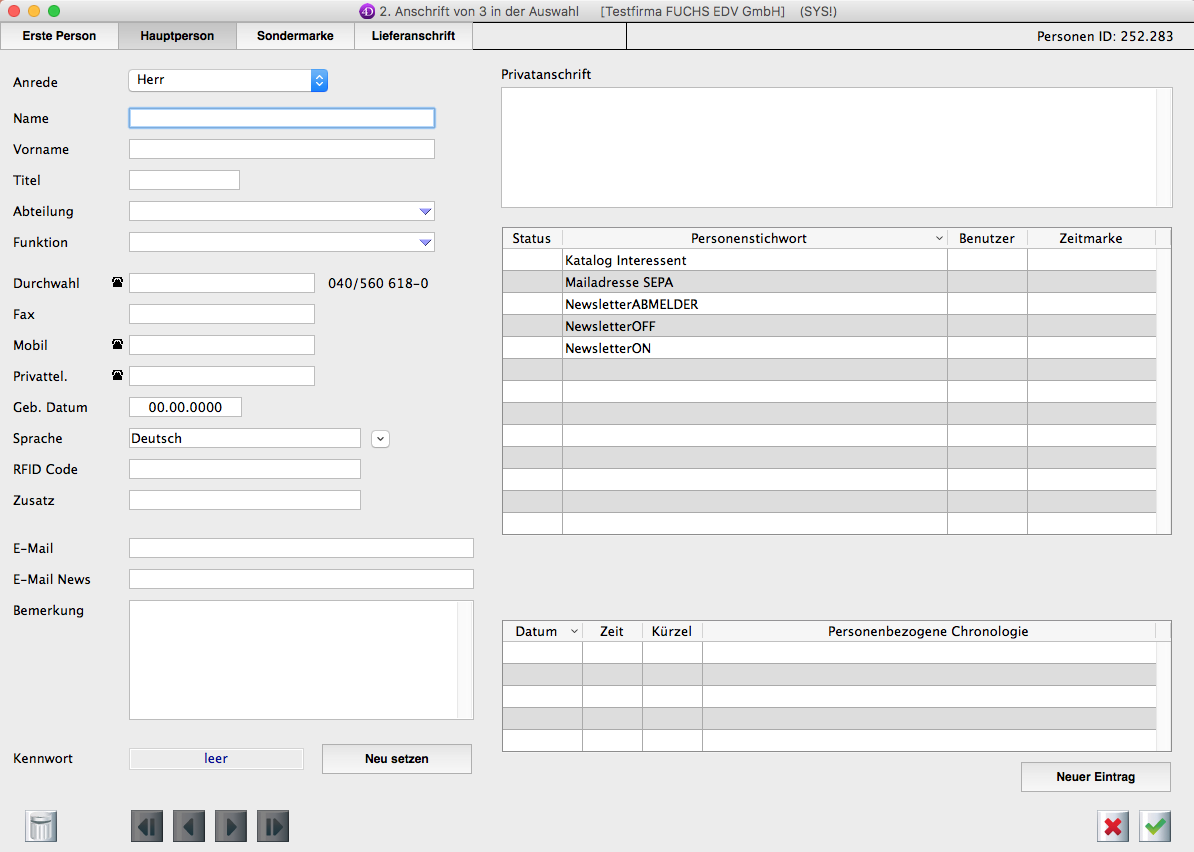
Task: Click the trash can delete icon
Action: pos(41,826)
